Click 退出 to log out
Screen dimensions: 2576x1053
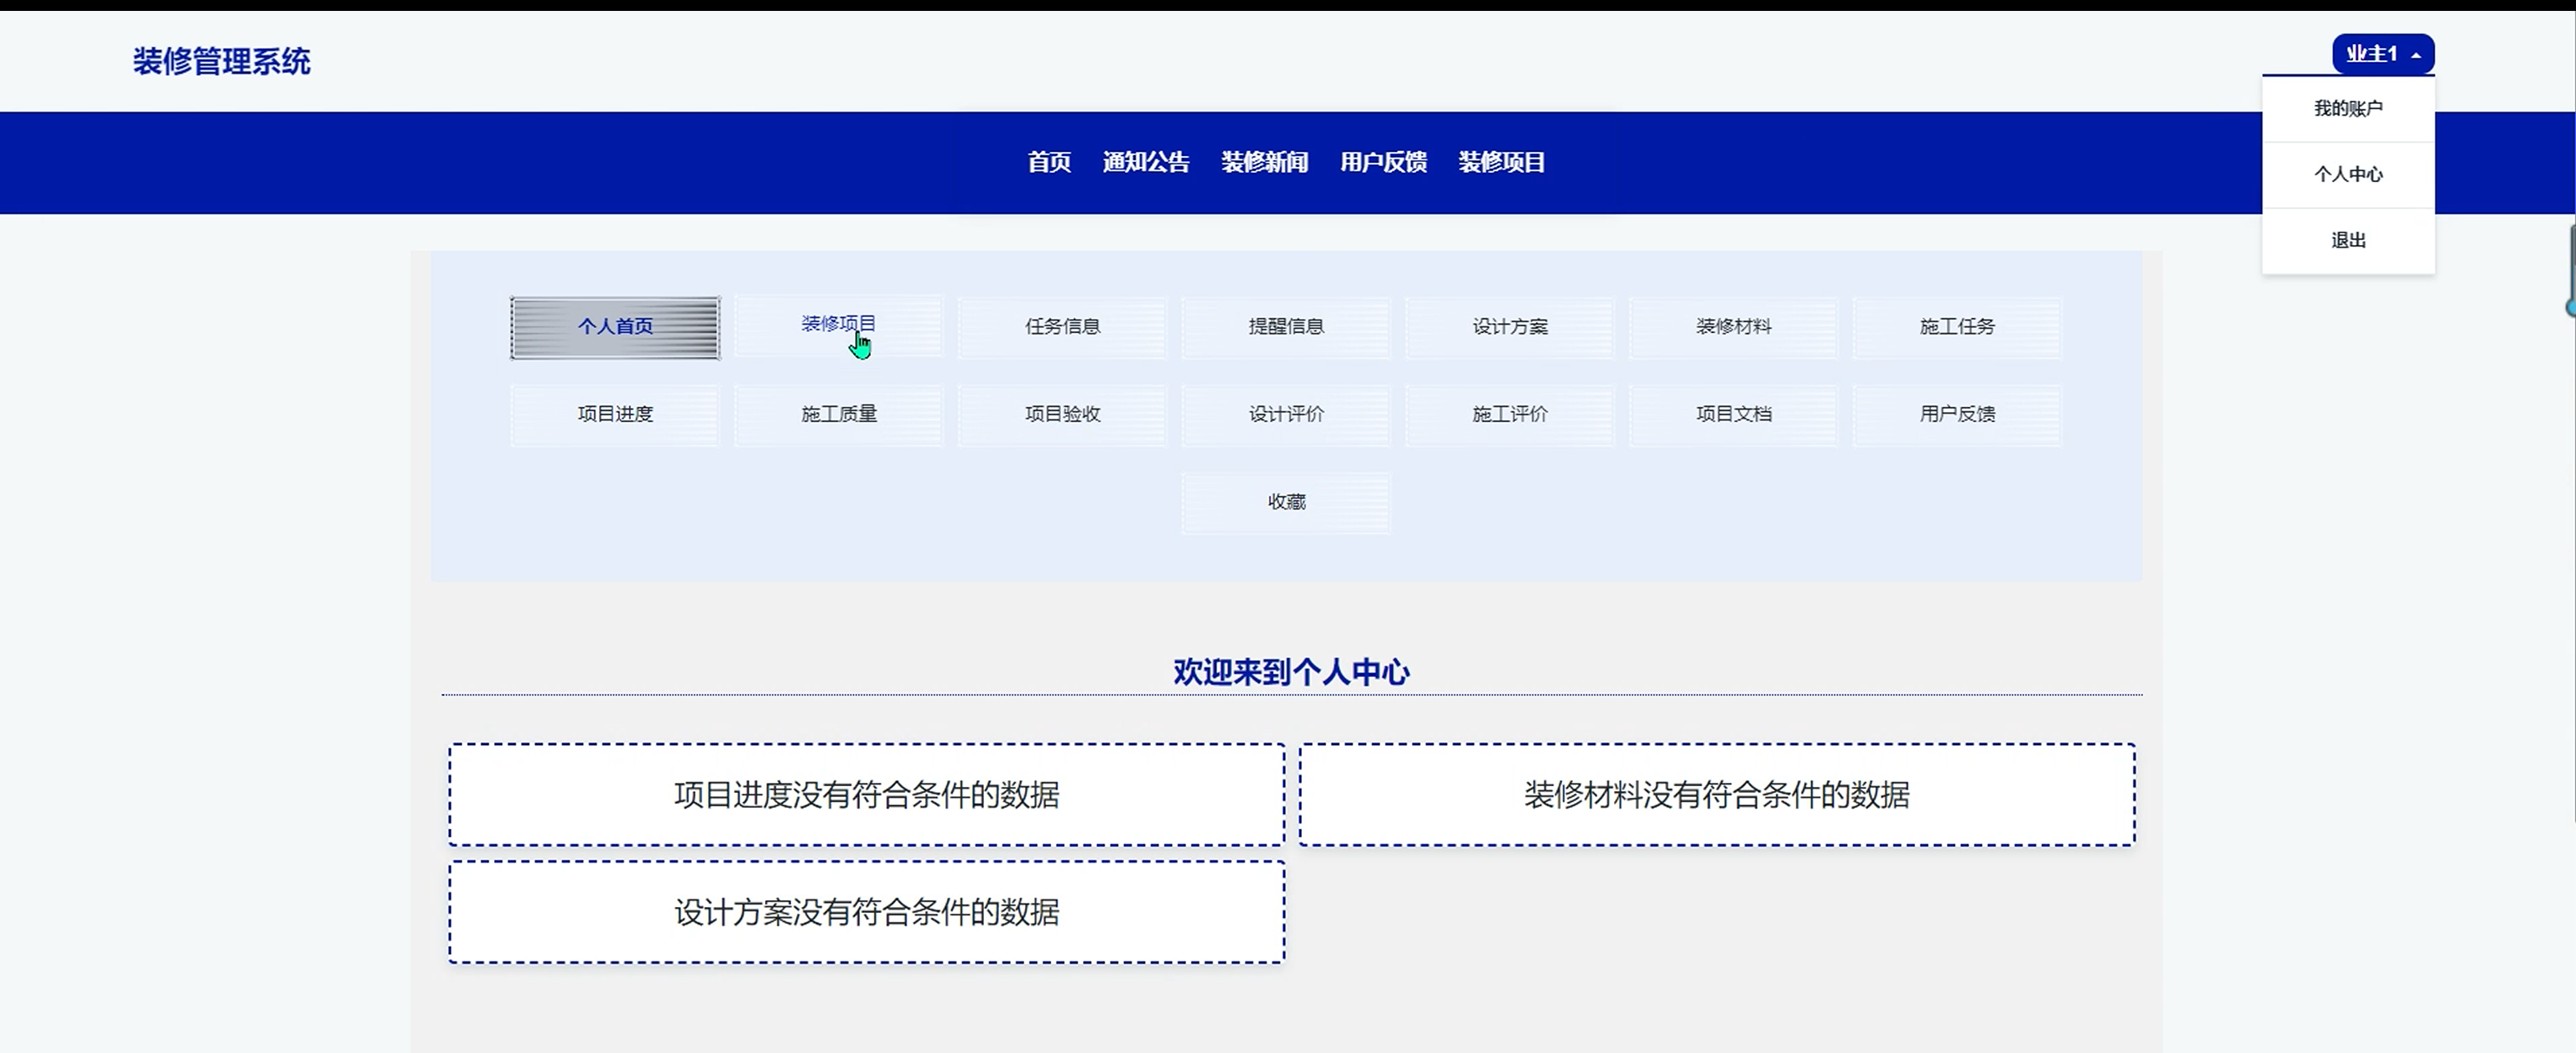pos(2347,240)
